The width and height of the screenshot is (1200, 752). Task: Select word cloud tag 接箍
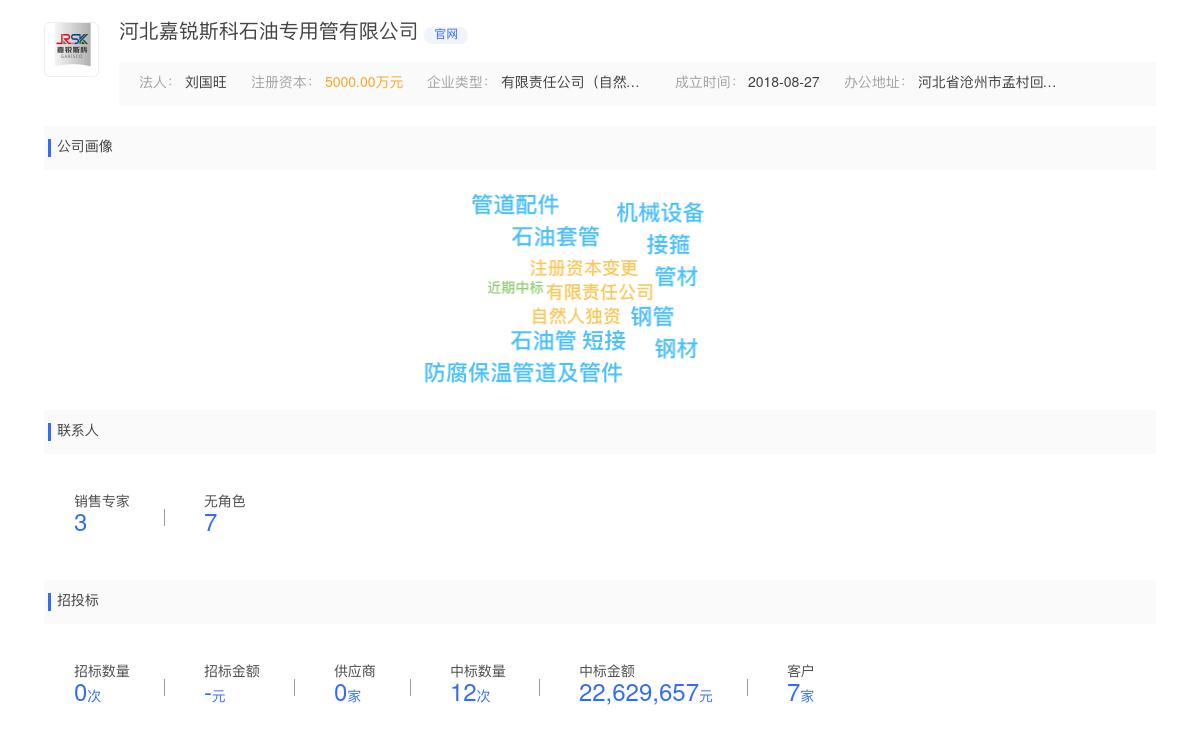pyautogui.click(x=668, y=245)
